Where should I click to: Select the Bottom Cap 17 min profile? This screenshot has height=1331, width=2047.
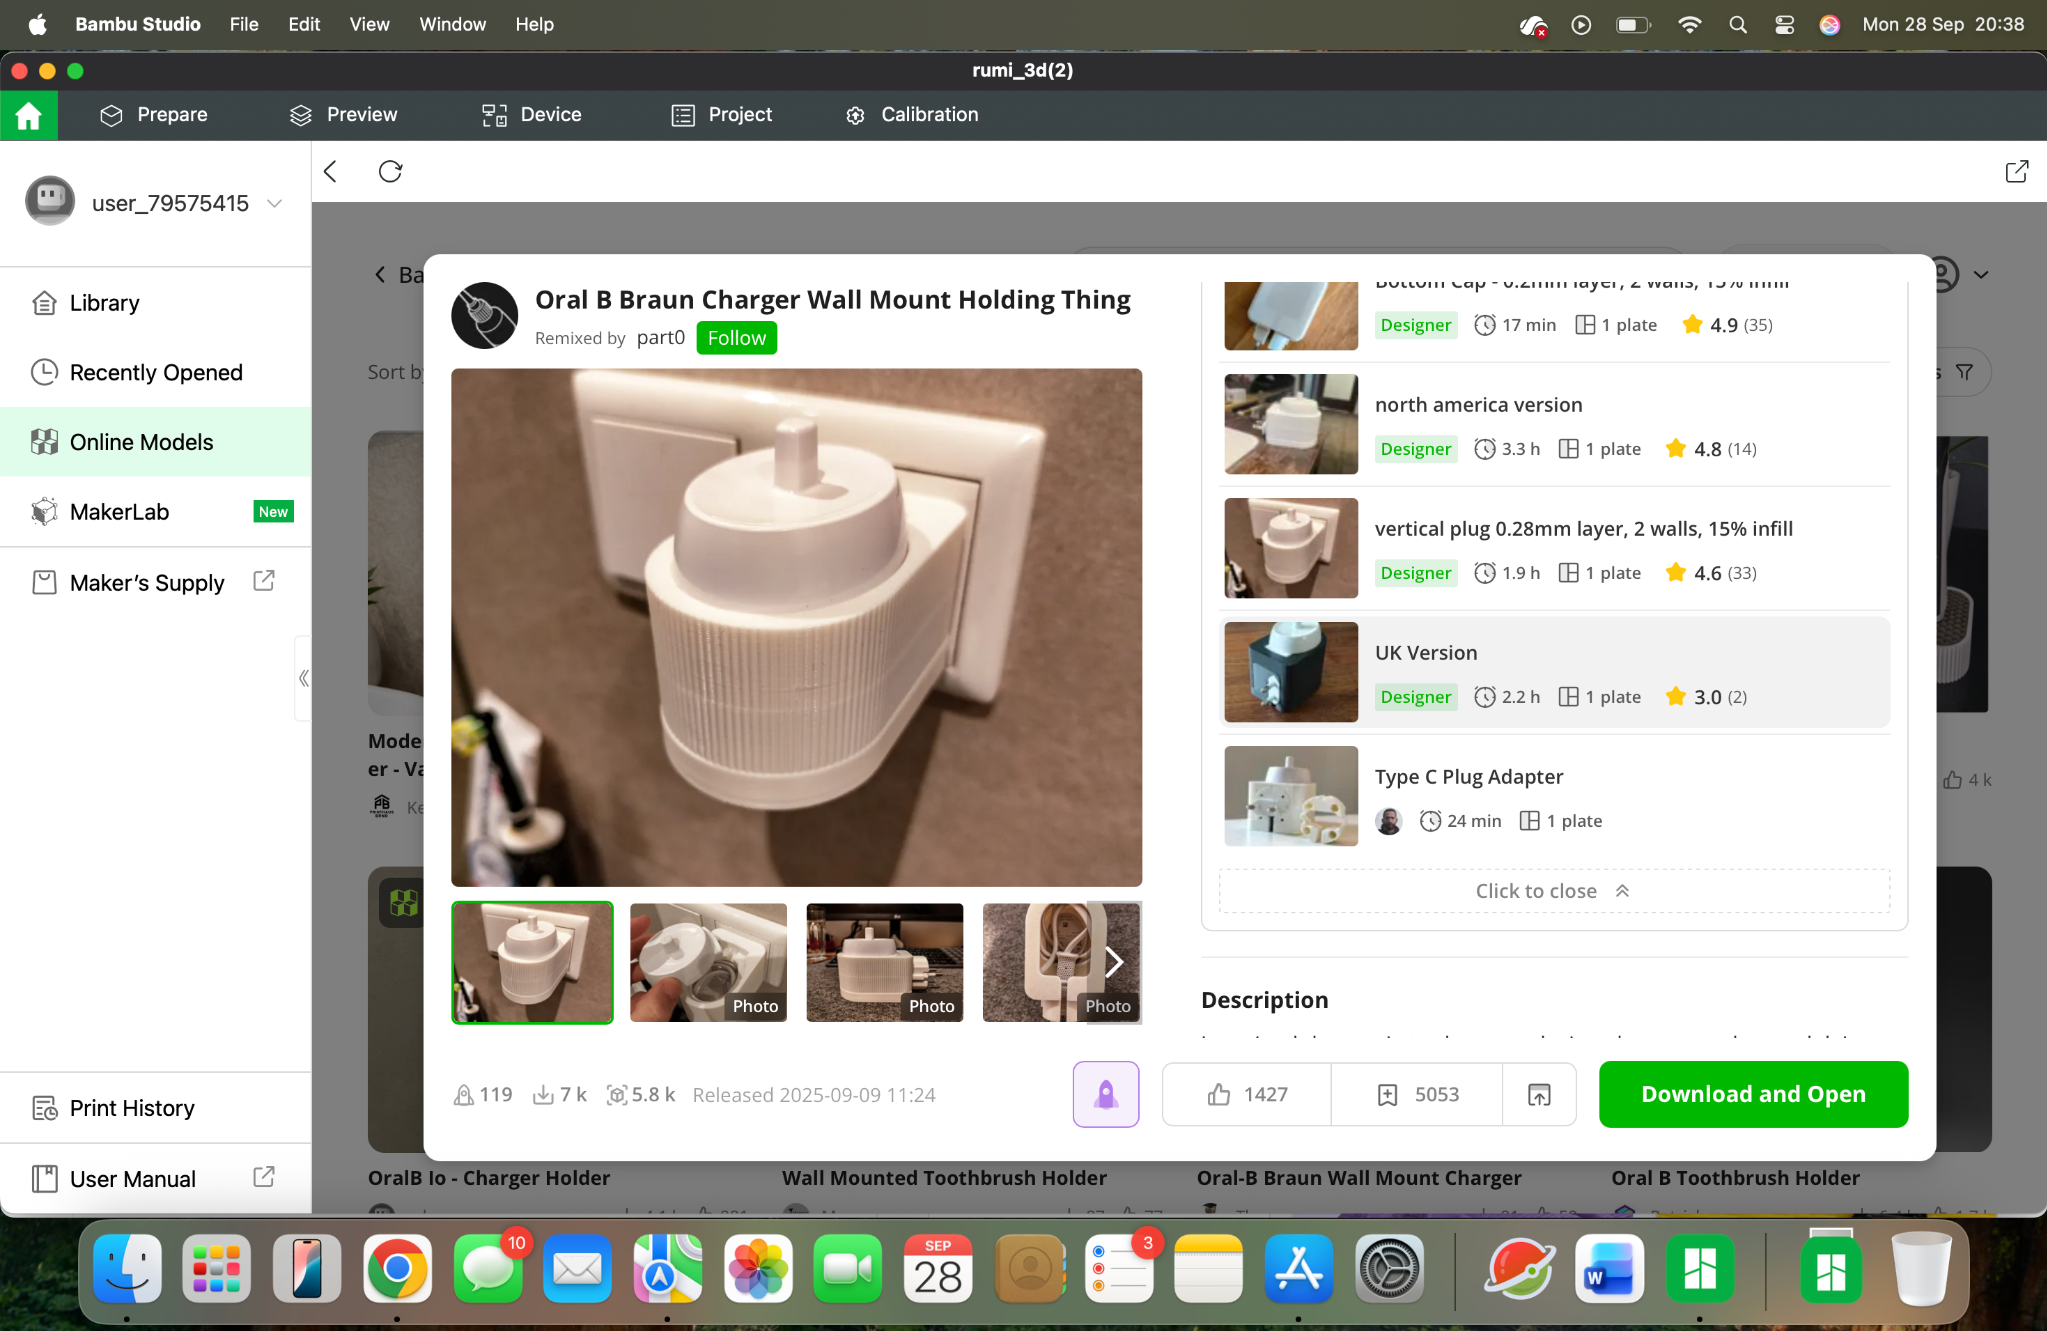(x=1555, y=316)
